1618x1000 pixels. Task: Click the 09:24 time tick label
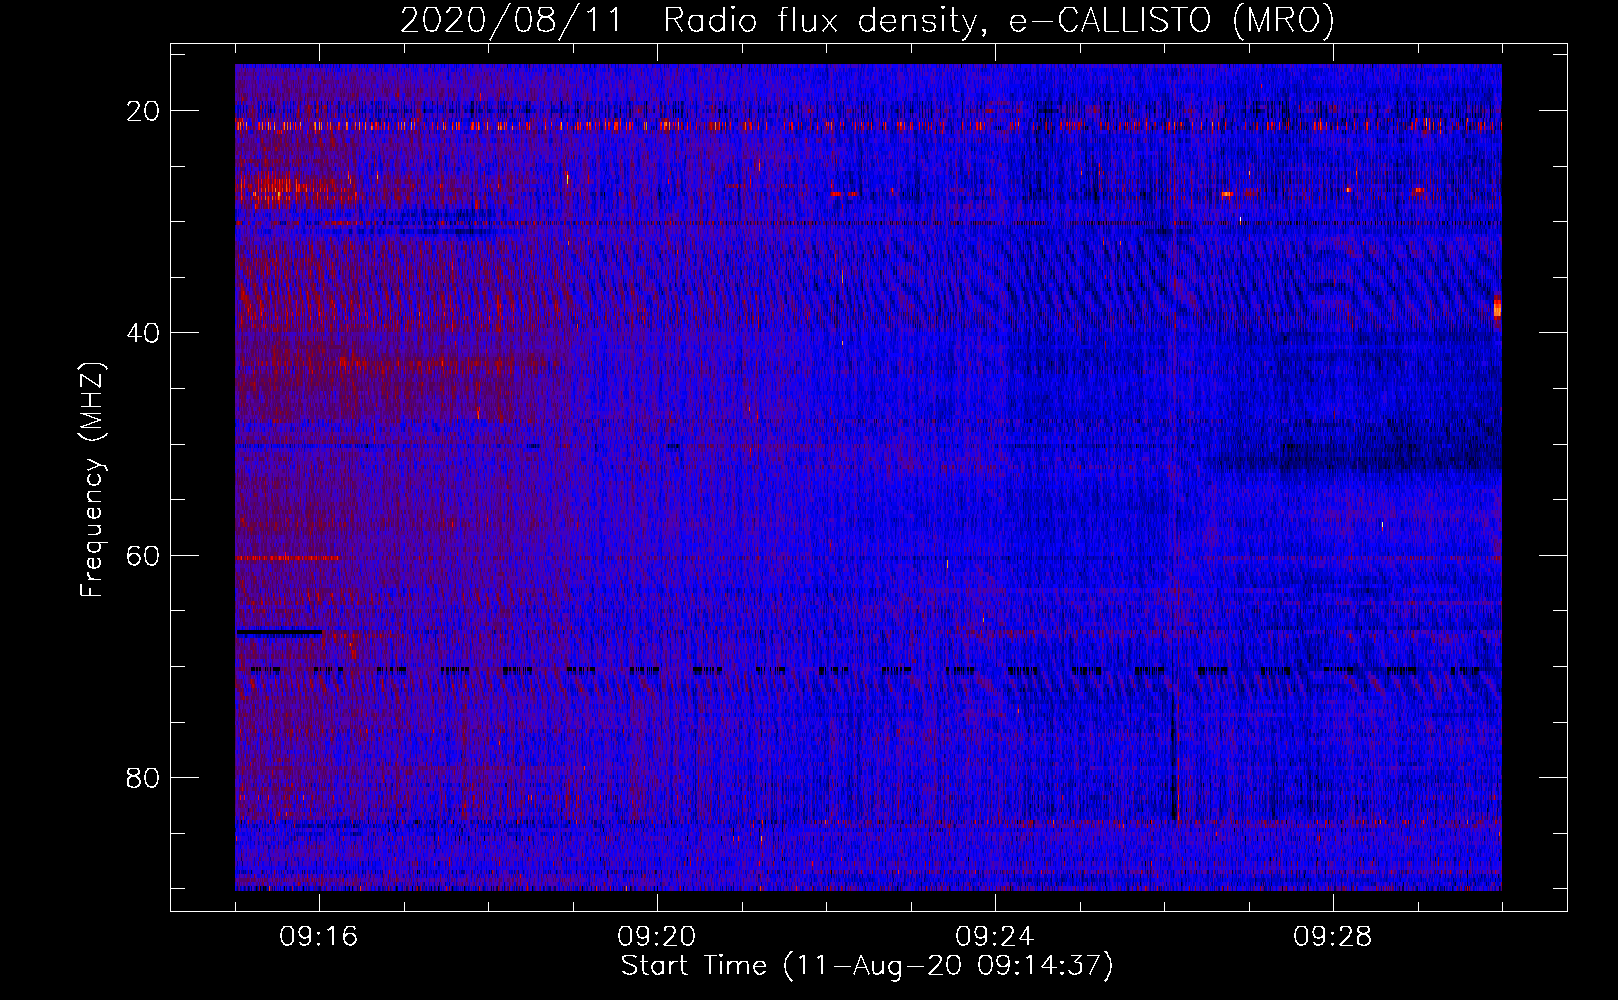click(995, 937)
